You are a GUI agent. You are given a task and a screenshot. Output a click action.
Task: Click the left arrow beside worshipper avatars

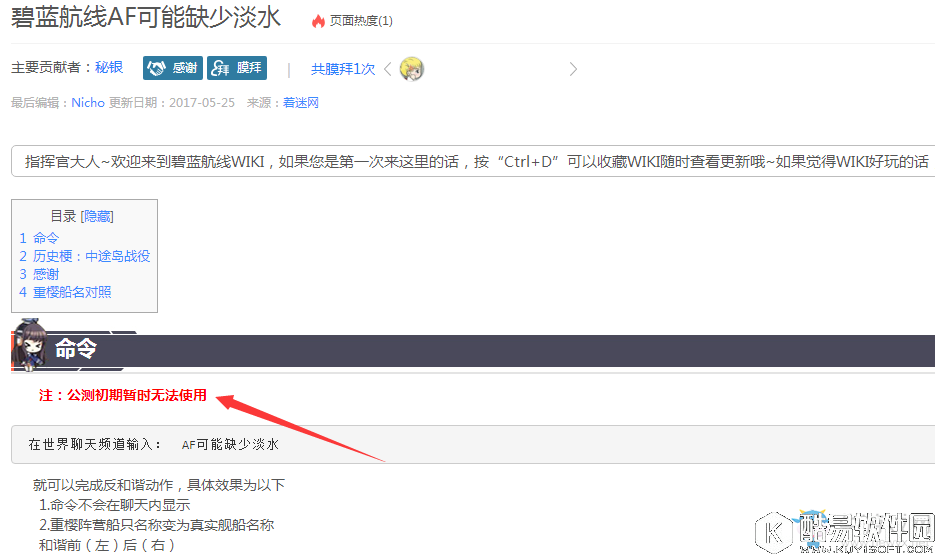(388, 69)
